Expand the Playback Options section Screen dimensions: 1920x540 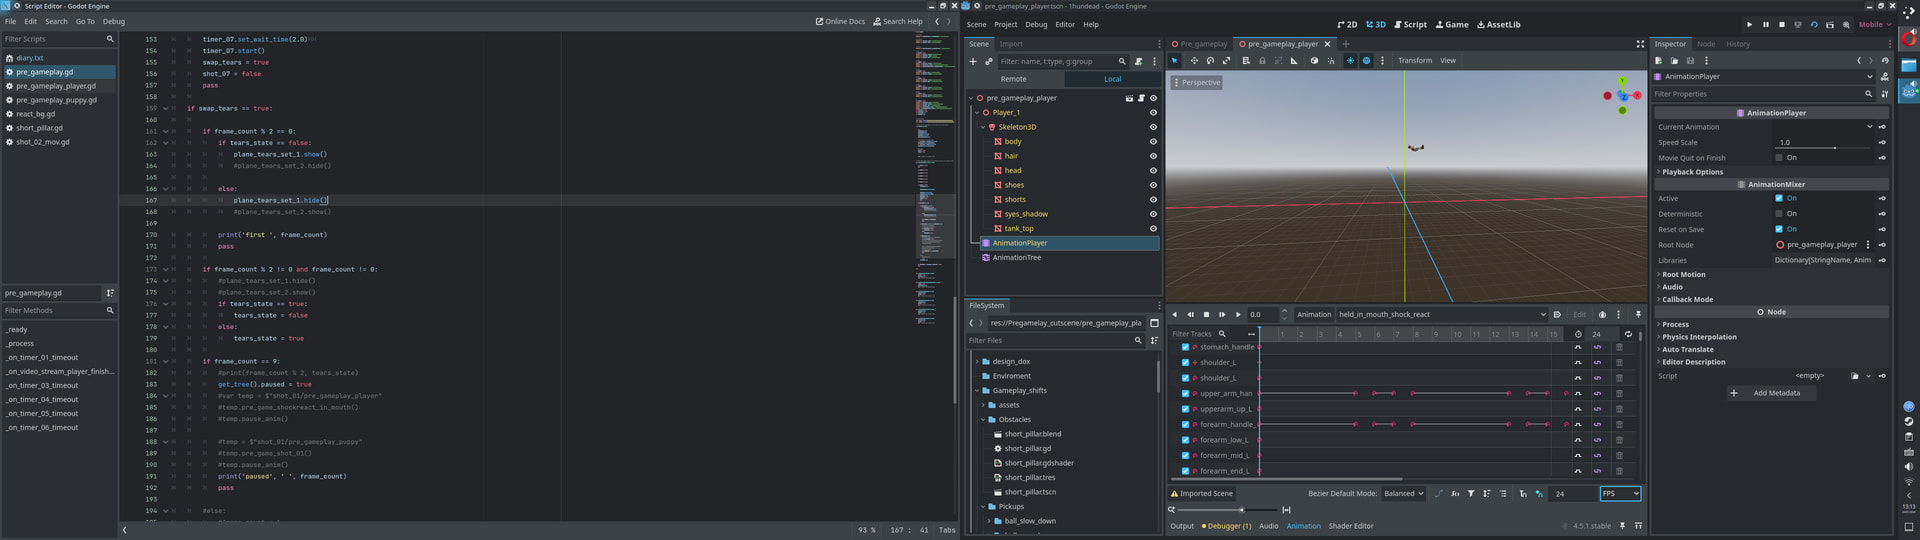tap(1692, 172)
